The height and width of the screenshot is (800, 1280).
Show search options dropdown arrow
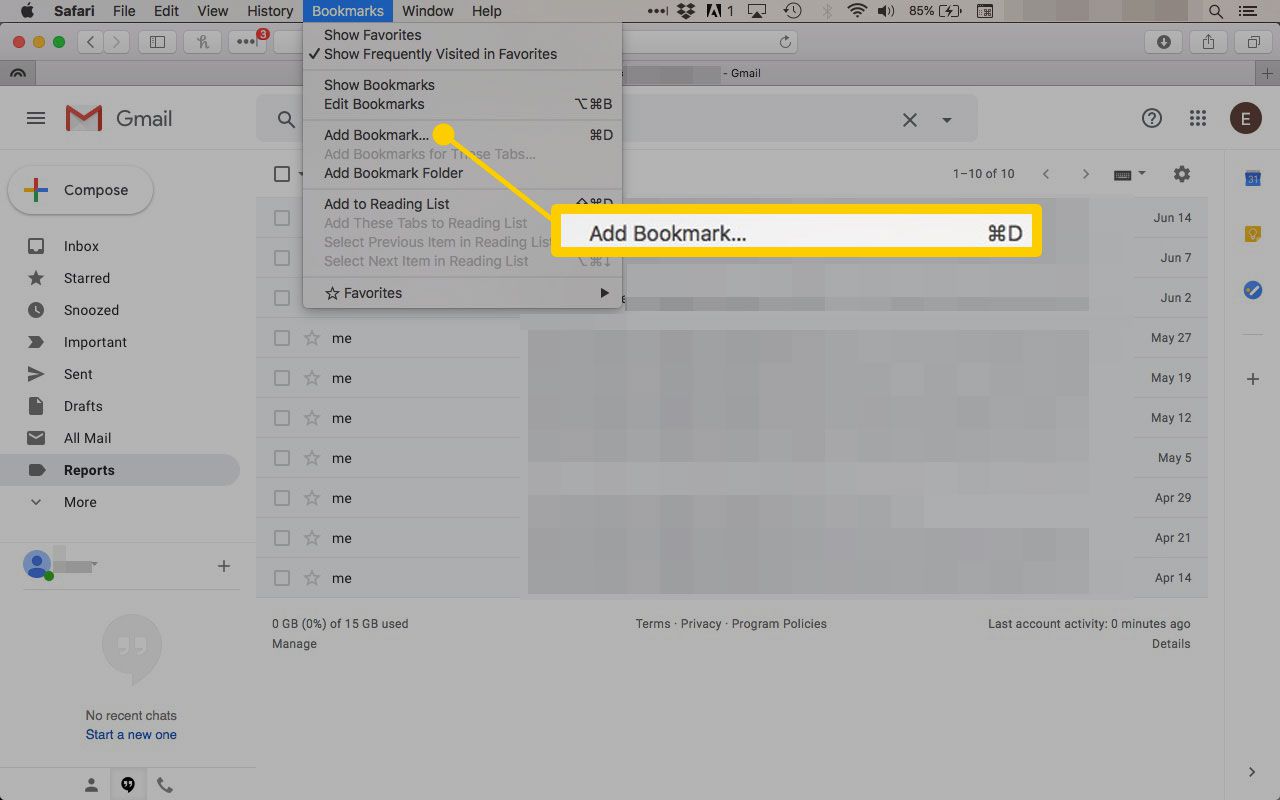947,120
